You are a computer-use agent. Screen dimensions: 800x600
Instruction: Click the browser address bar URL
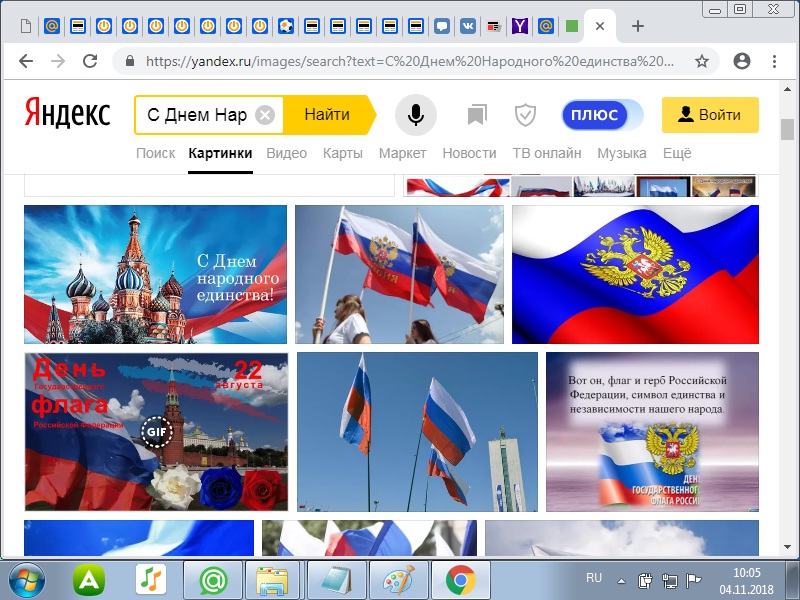pos(409,61)
